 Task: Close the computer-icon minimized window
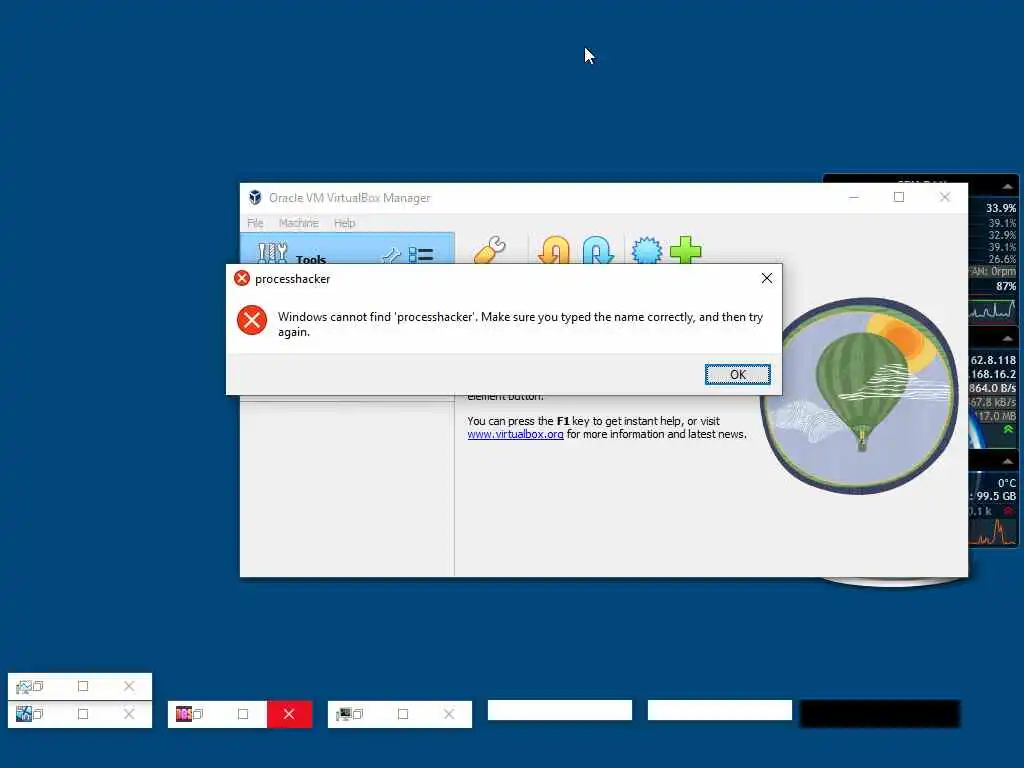449,714
